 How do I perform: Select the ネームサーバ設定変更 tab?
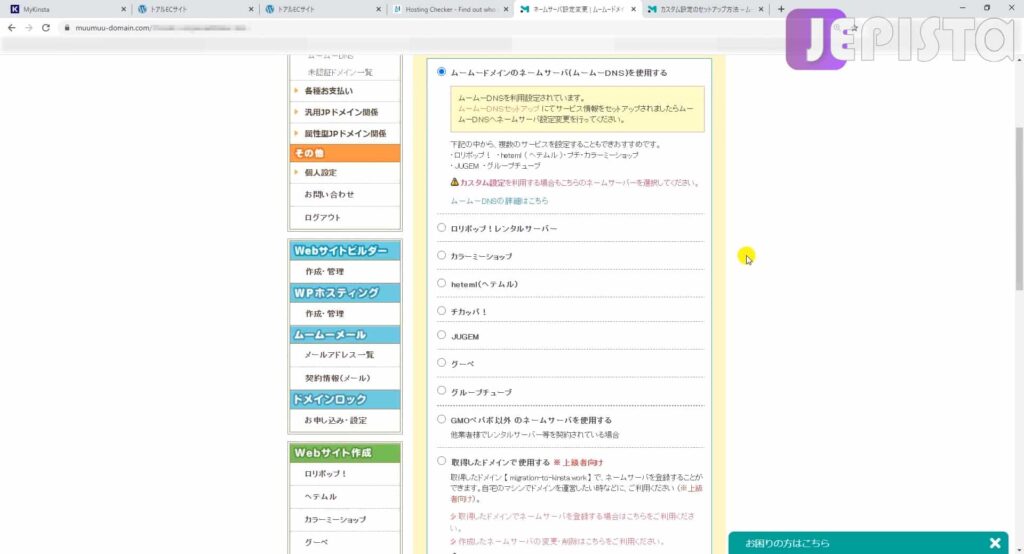(x=578, y=9)
